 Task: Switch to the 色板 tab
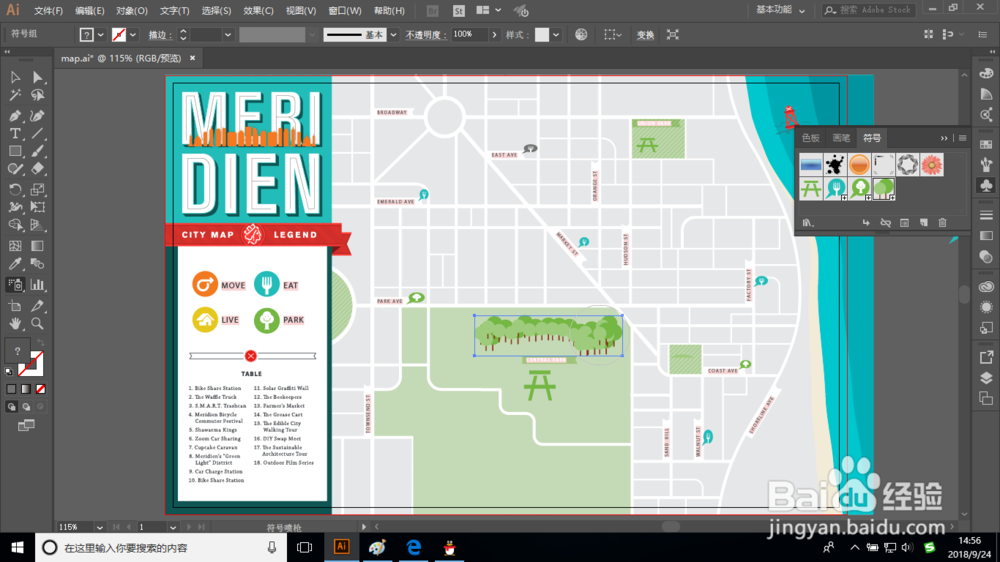(x=811, y=138)
